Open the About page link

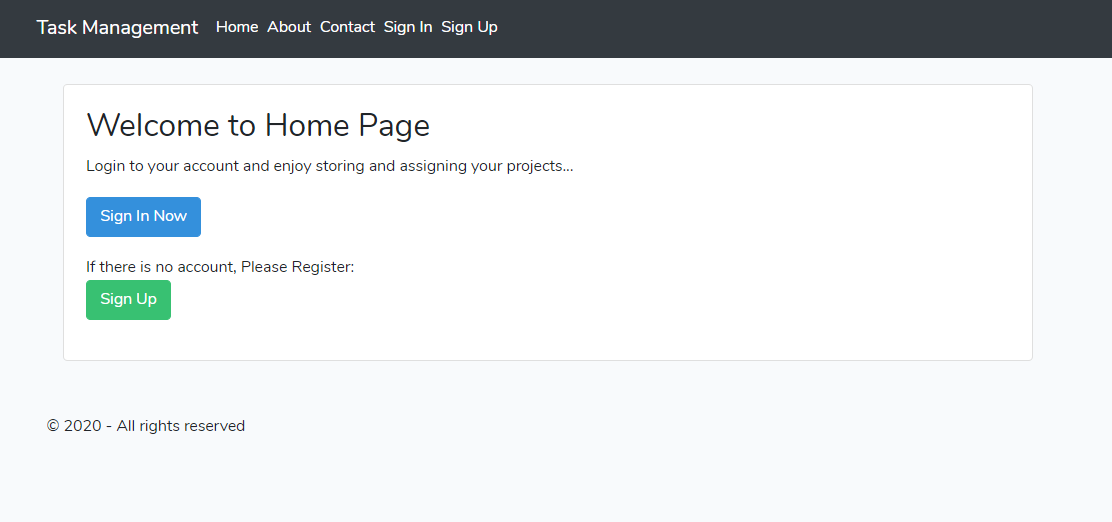(x=289, y=27)
